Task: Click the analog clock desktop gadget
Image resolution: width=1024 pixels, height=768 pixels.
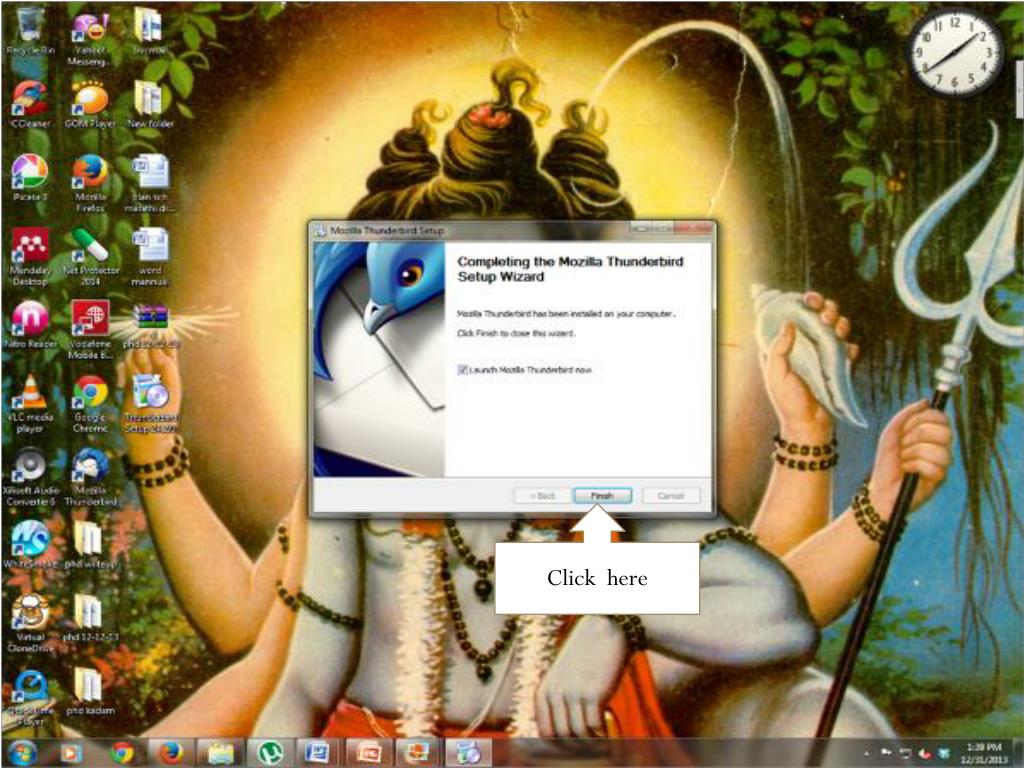Action: click(x=955, y=54)
